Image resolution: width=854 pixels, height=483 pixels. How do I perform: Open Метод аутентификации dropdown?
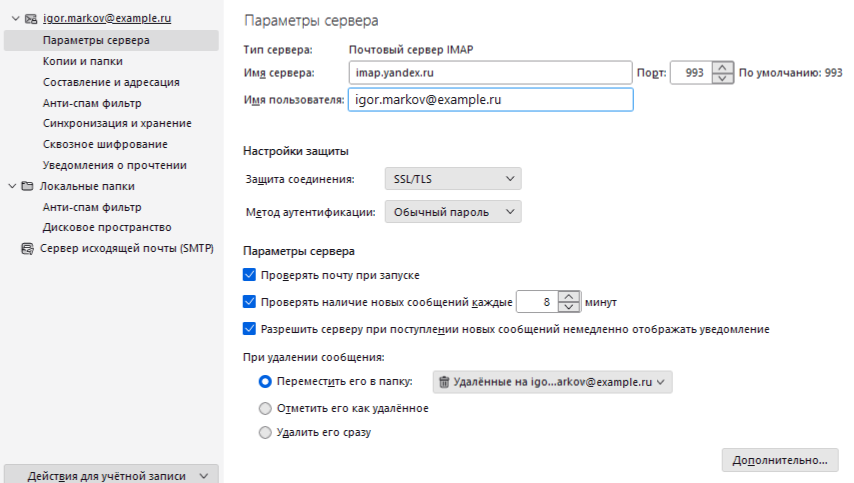pos(452,212)
